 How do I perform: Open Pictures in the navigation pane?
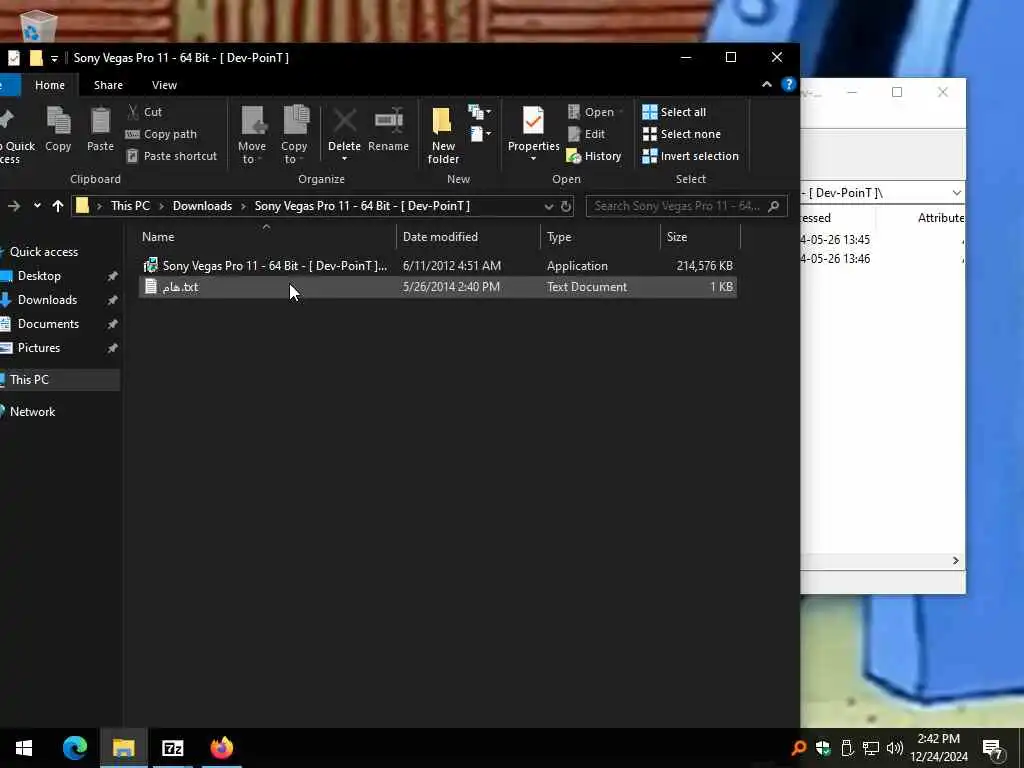click(39, 348)
